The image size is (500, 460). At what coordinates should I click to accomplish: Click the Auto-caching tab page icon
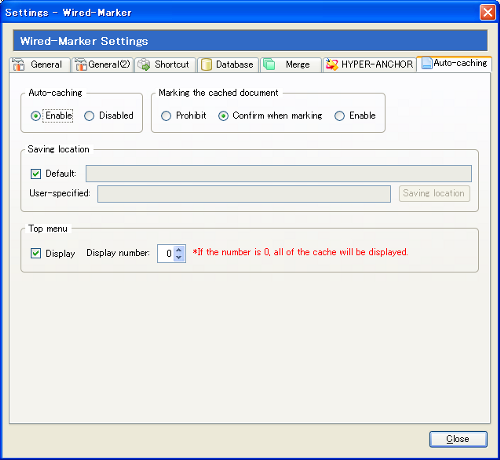[426, 63]
